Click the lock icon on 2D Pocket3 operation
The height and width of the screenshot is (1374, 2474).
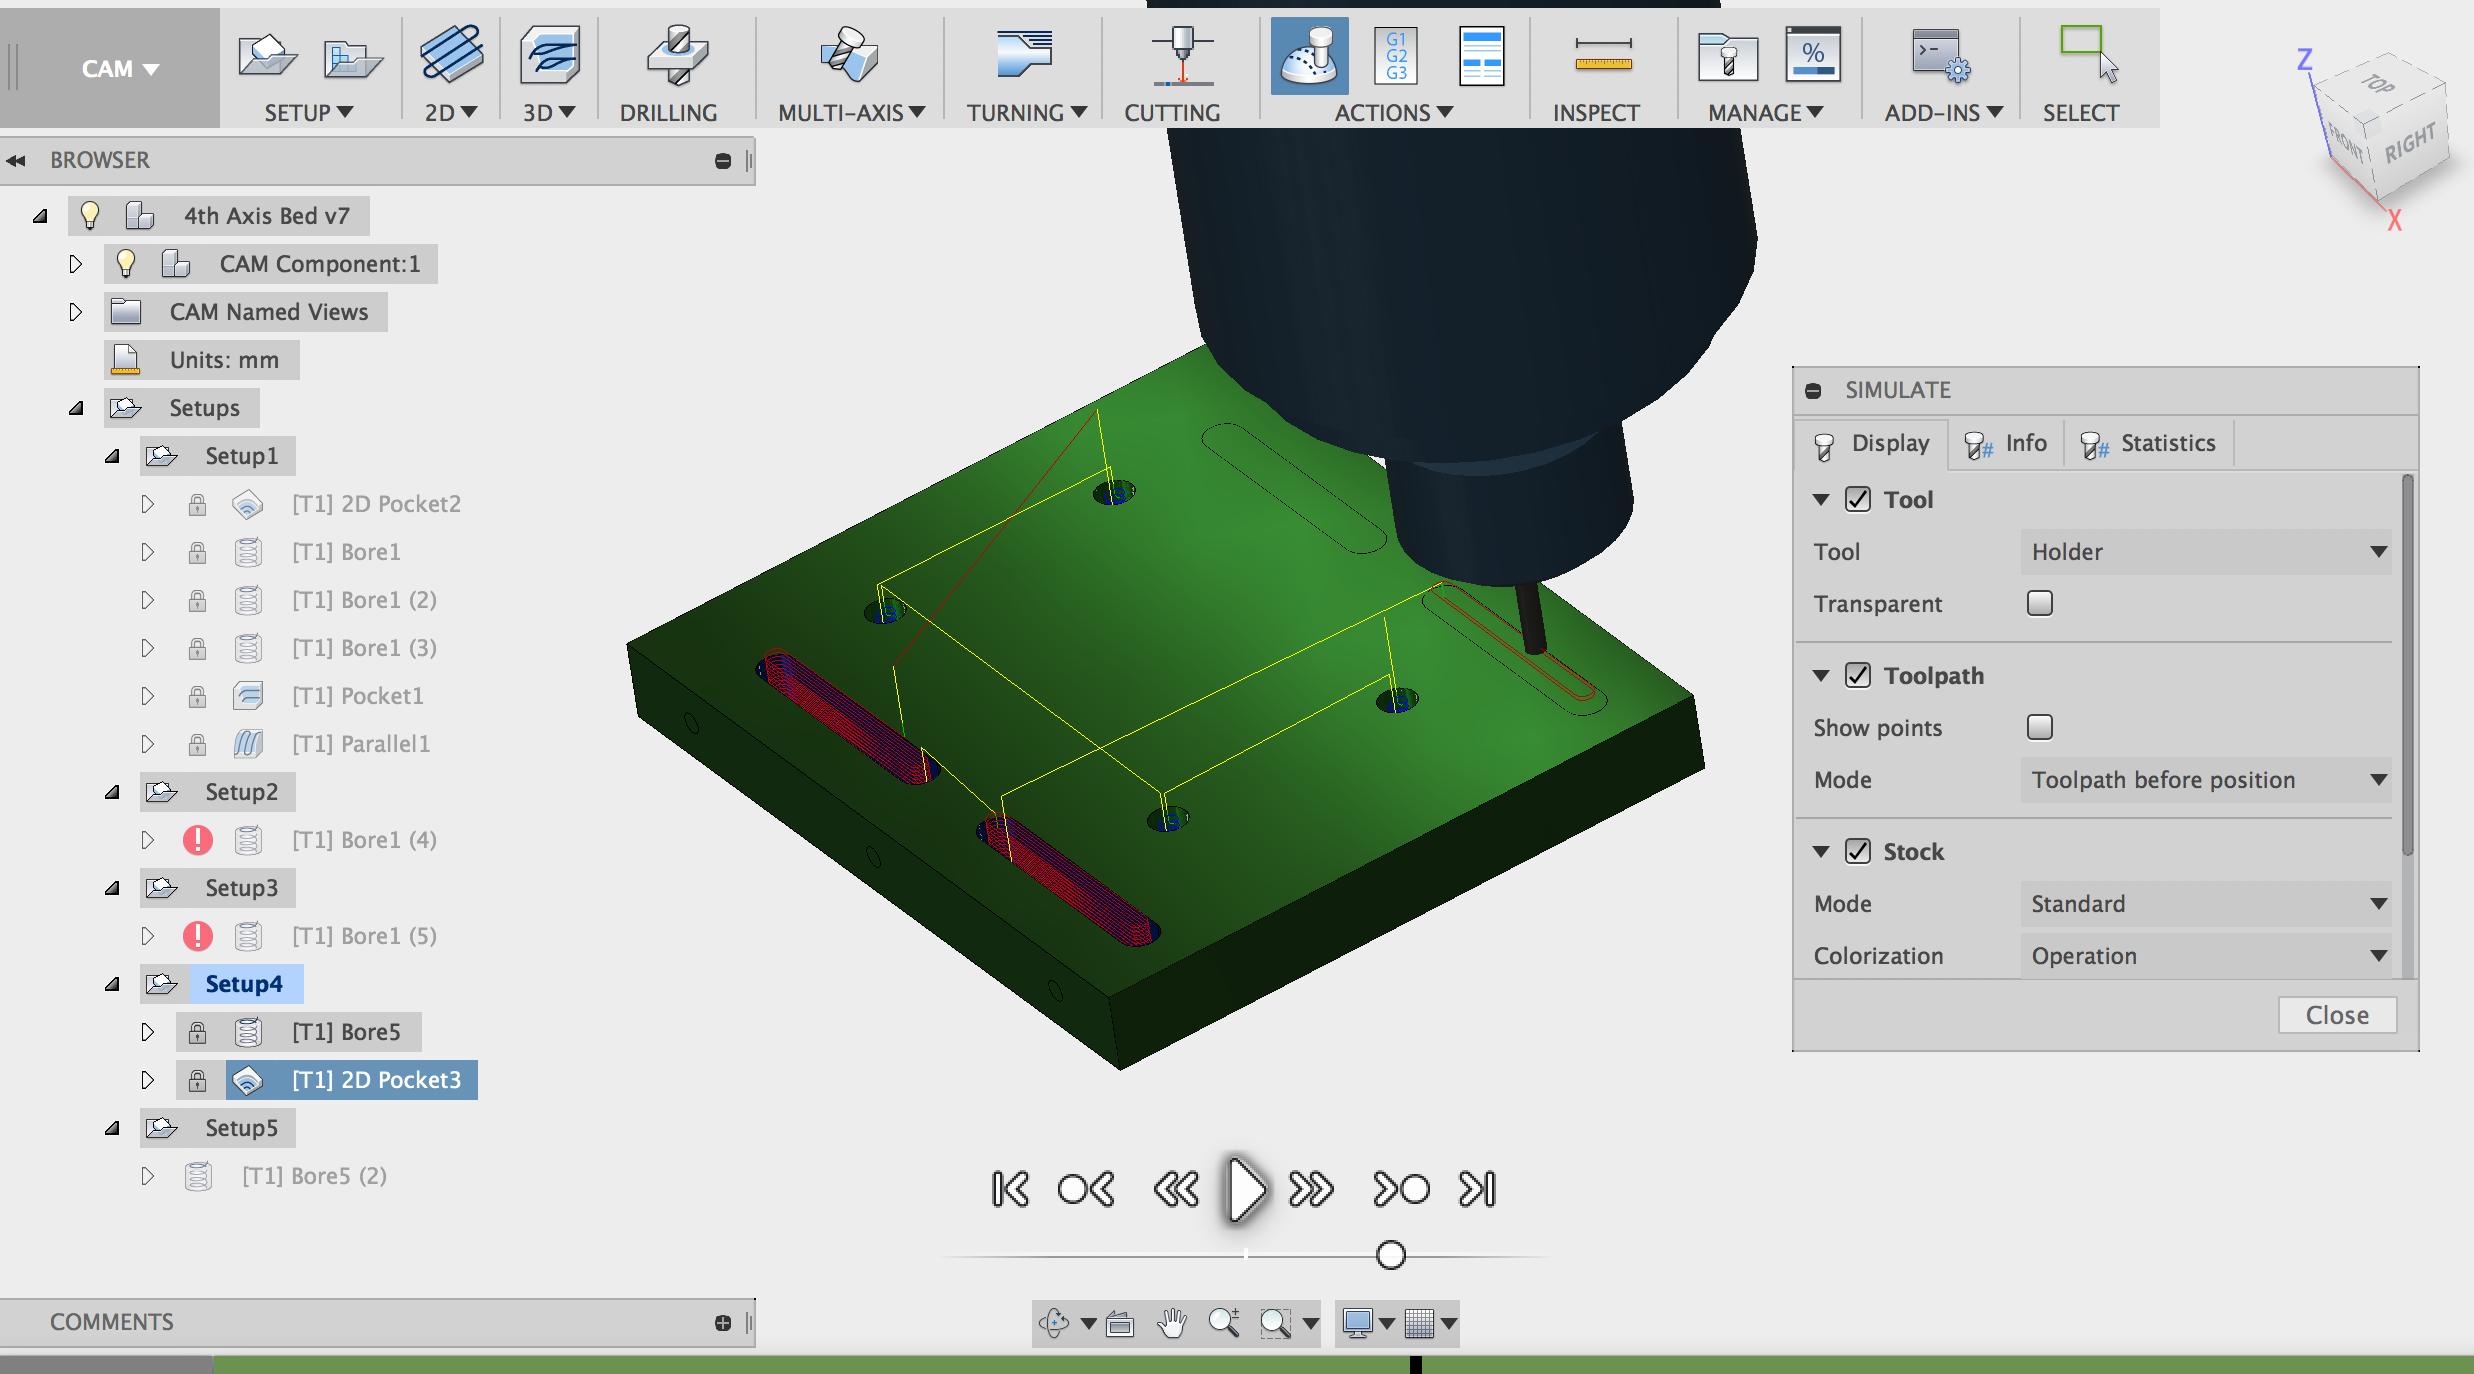pyautogui.click(x=197, y=1080)
